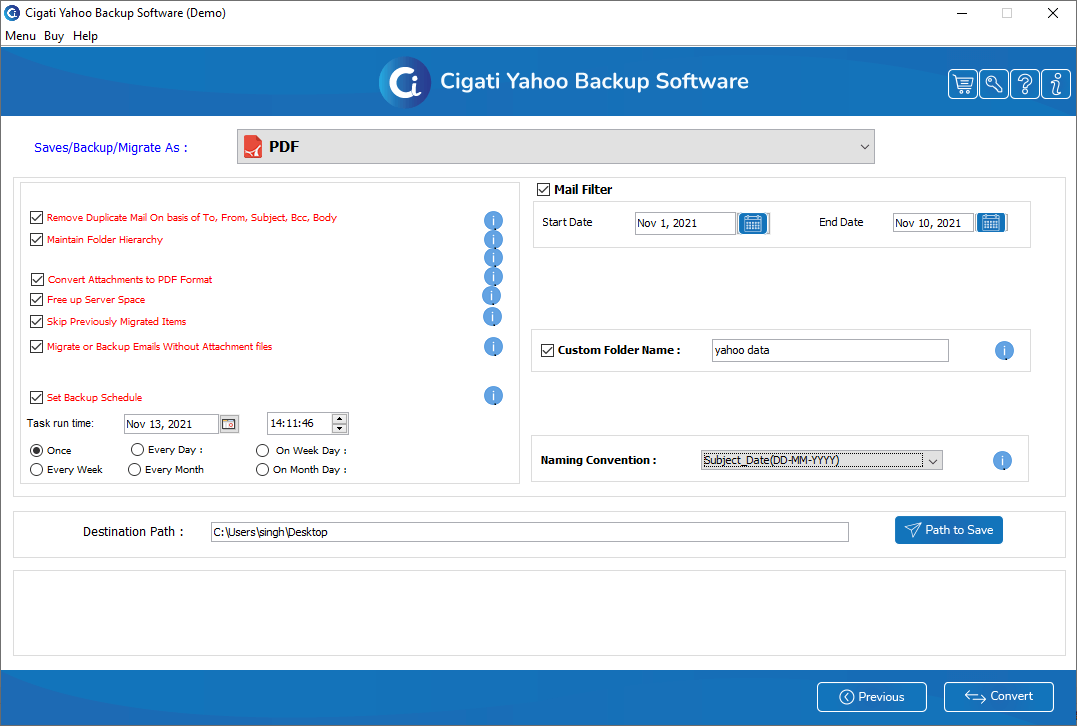Toggle the Mail Filter checkbox
Viewport: 1077px width, 726px height.
(543, 190)
